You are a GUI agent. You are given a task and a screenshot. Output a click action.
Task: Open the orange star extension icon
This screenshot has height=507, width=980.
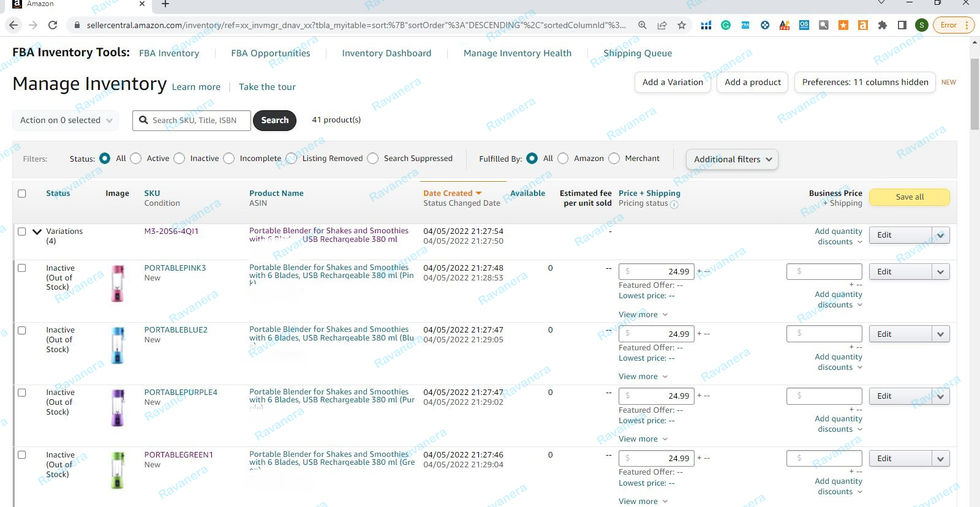843,26
